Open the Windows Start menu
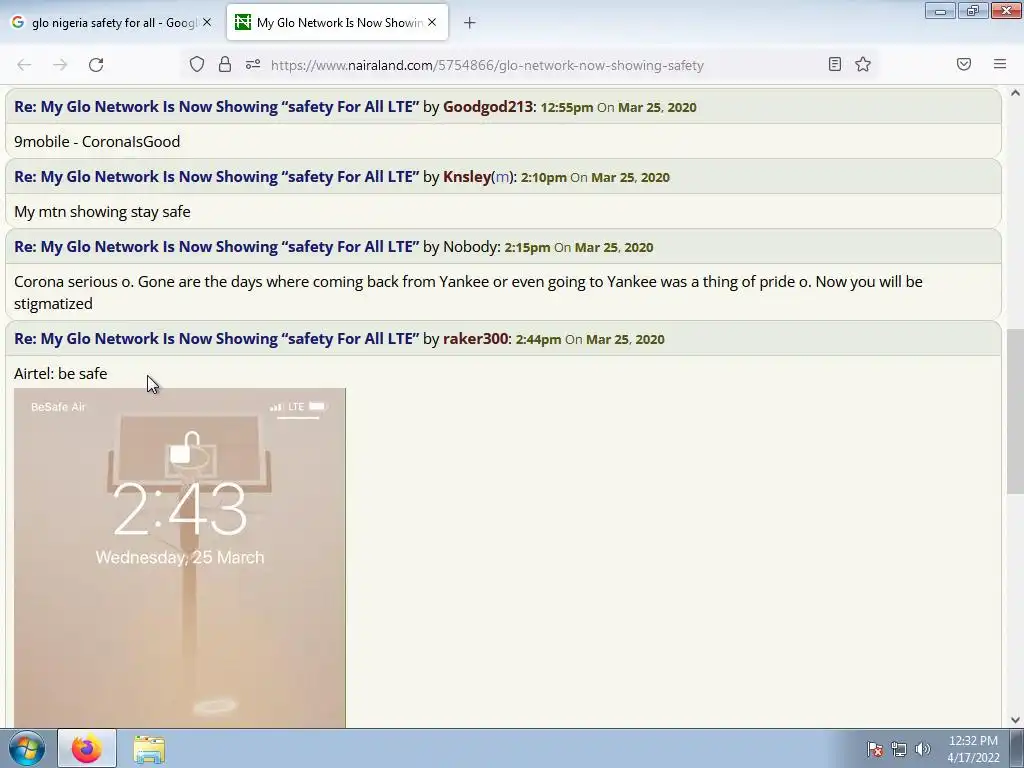This screenshot has width=1024, height=768. click(26, 748)
